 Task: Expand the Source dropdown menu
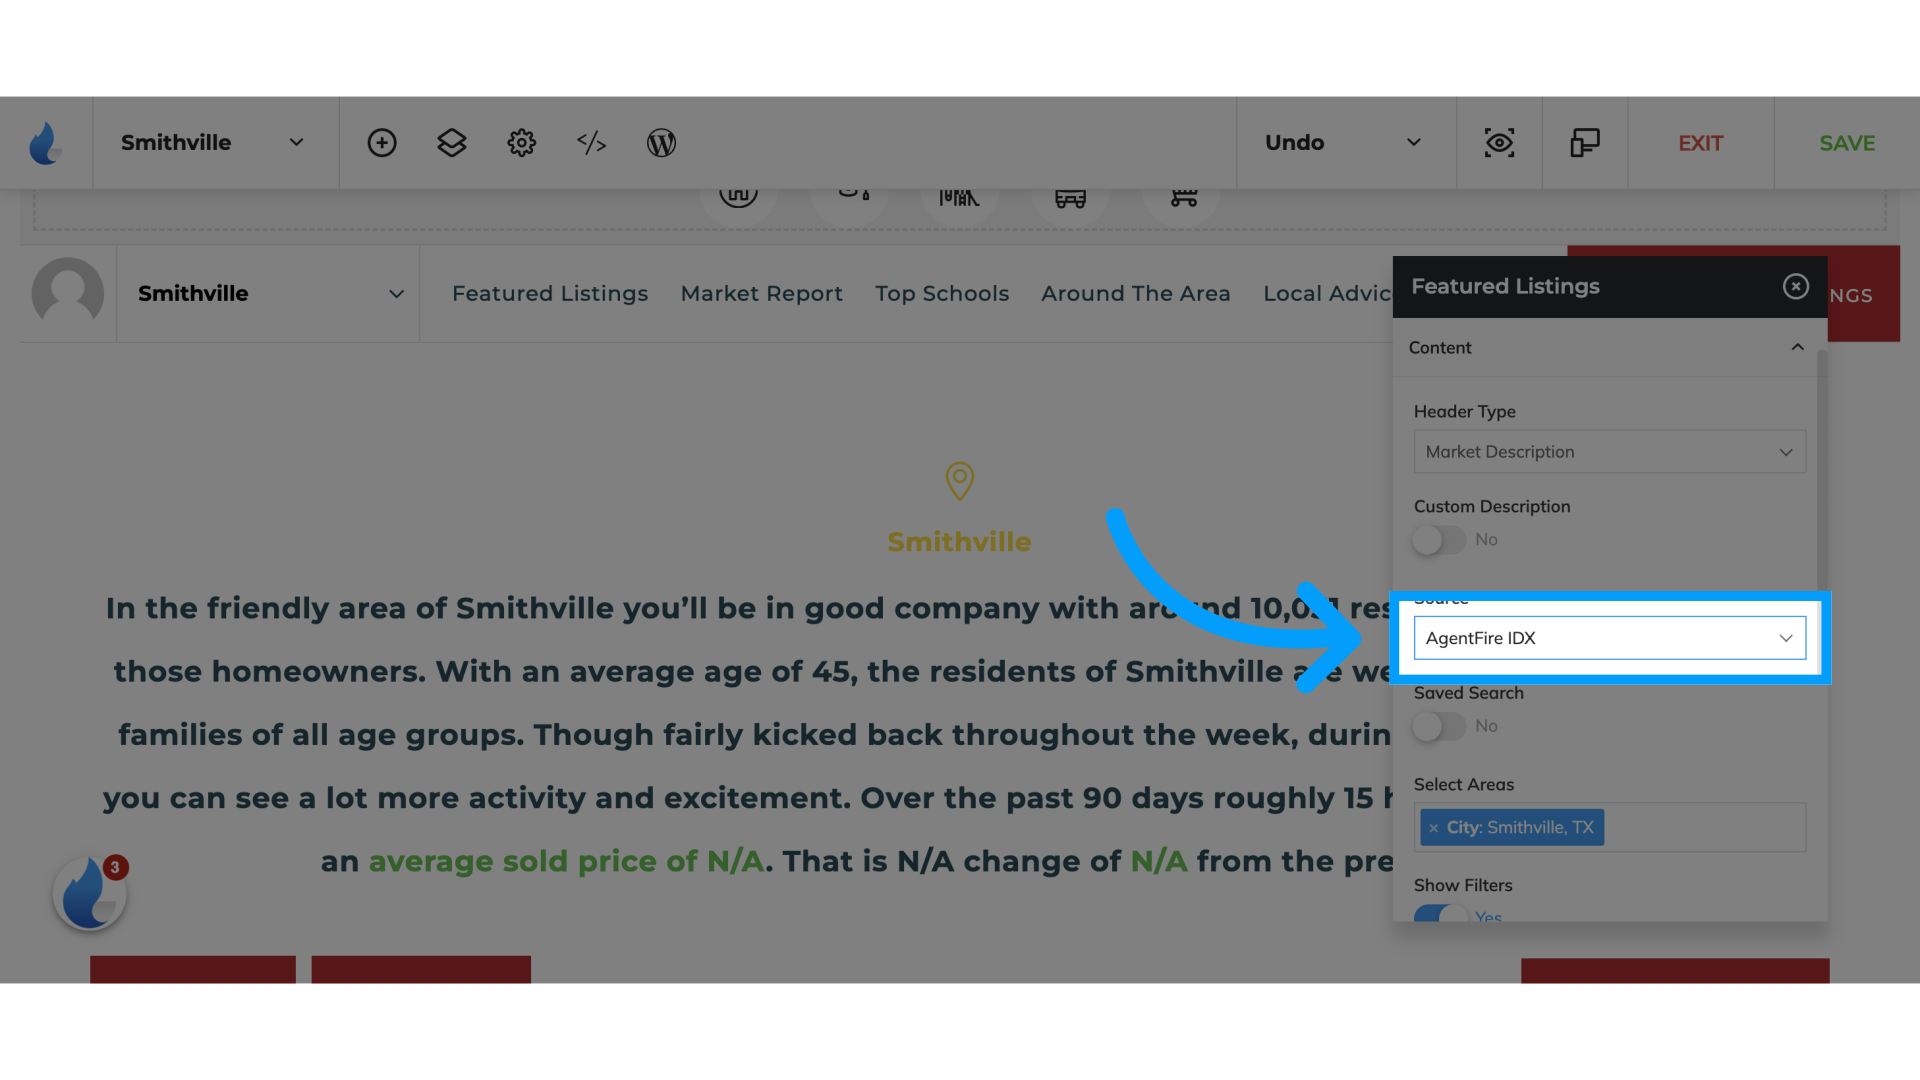[x=1609, y=638]
